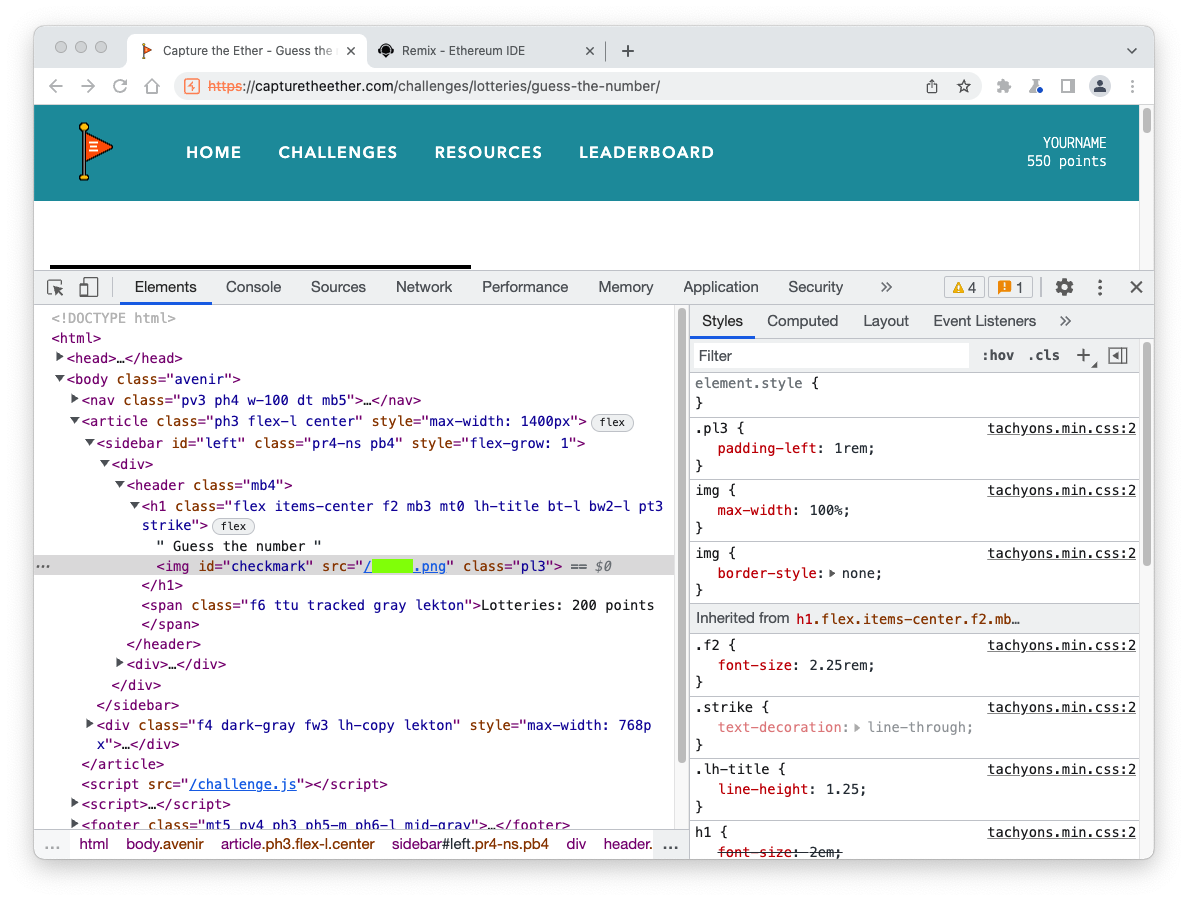Open the Computed styles tab
Screen dimensions: 1188x901
point(802,321)
